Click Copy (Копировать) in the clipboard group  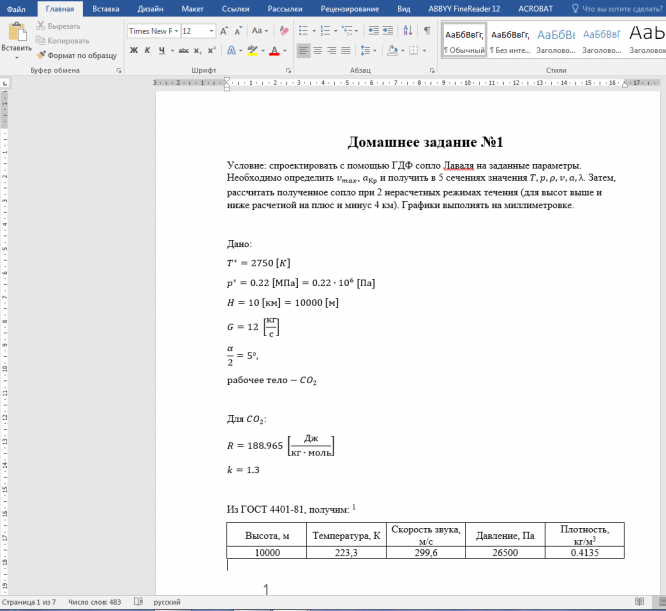(62, 41)
